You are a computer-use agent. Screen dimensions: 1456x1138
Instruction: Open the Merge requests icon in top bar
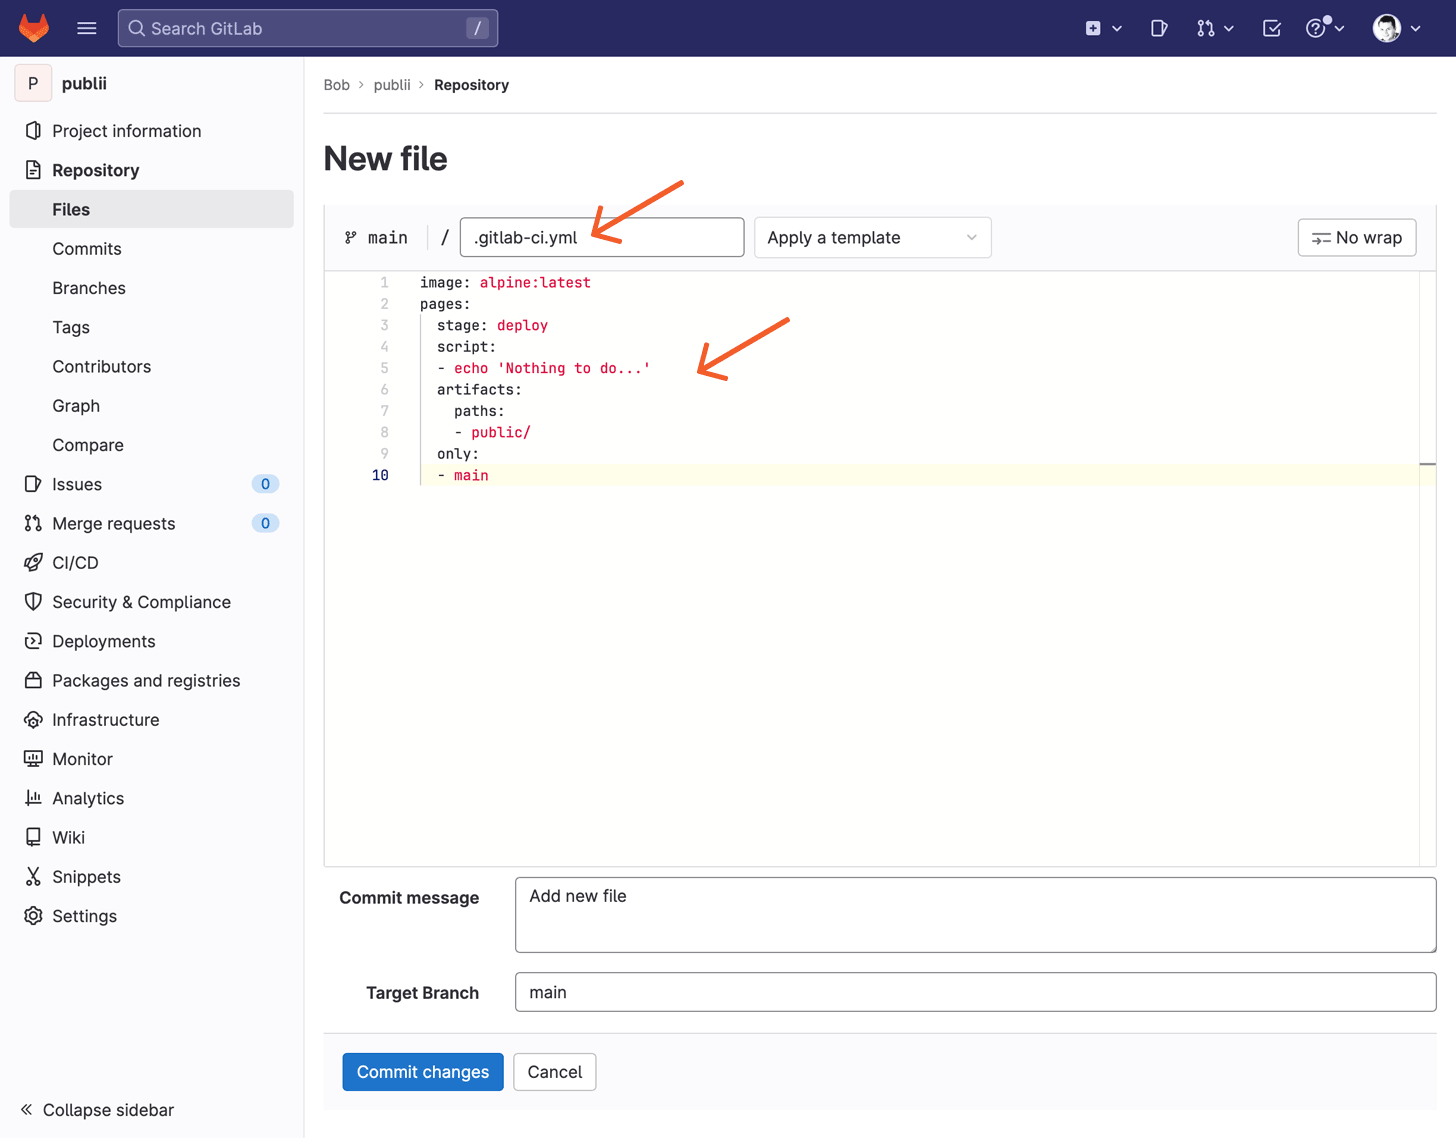coord(1206,28)
